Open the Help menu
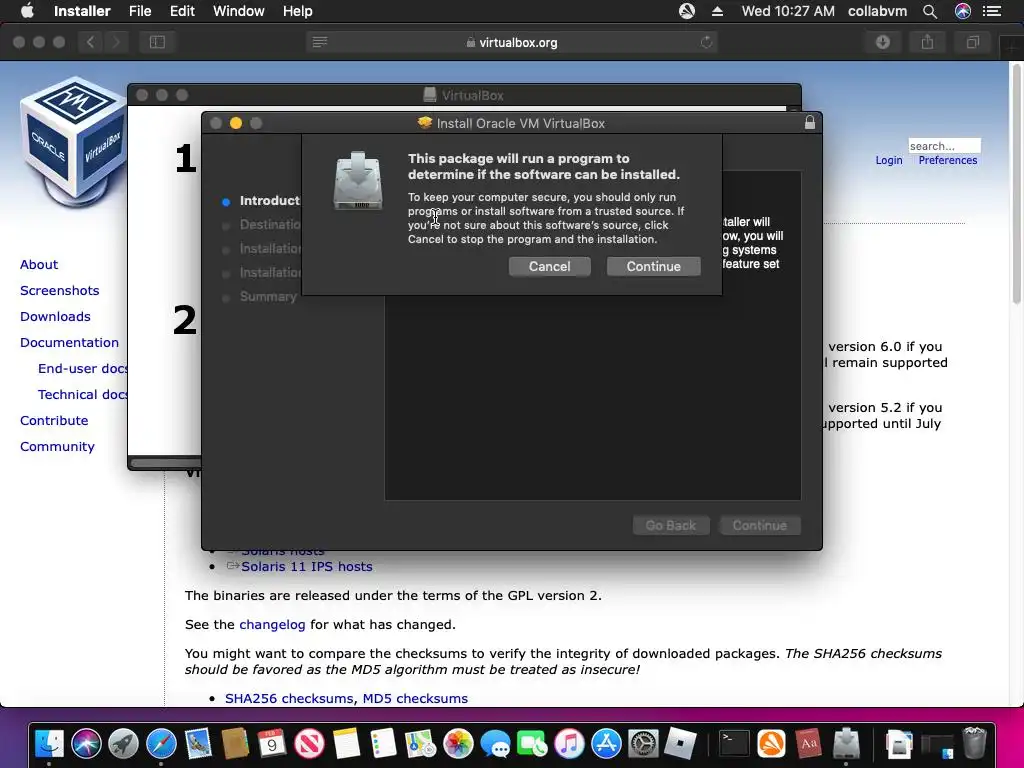1024x768 pixels. coord(297,11)
